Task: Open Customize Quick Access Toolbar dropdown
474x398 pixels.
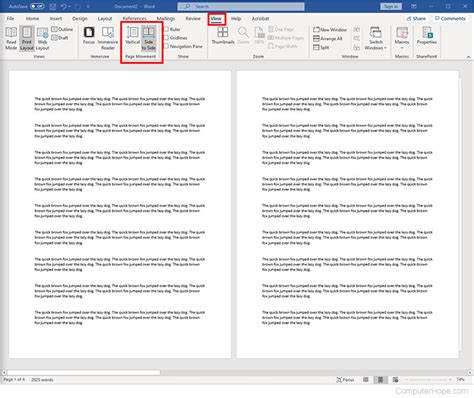Action: coord(88,6)
